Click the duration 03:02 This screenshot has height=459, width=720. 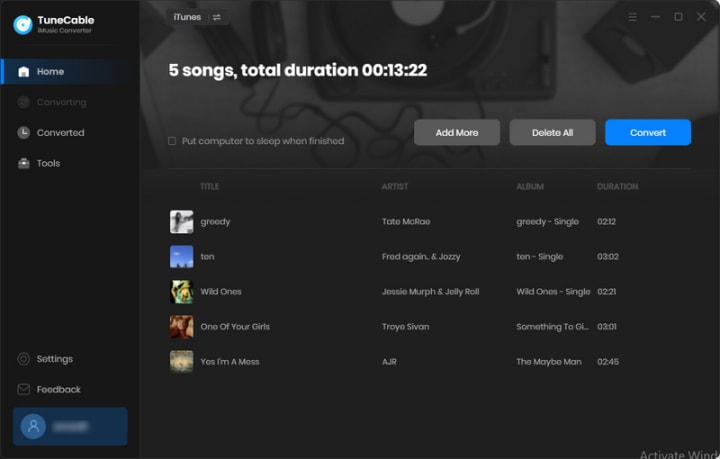tap(608, 257)
